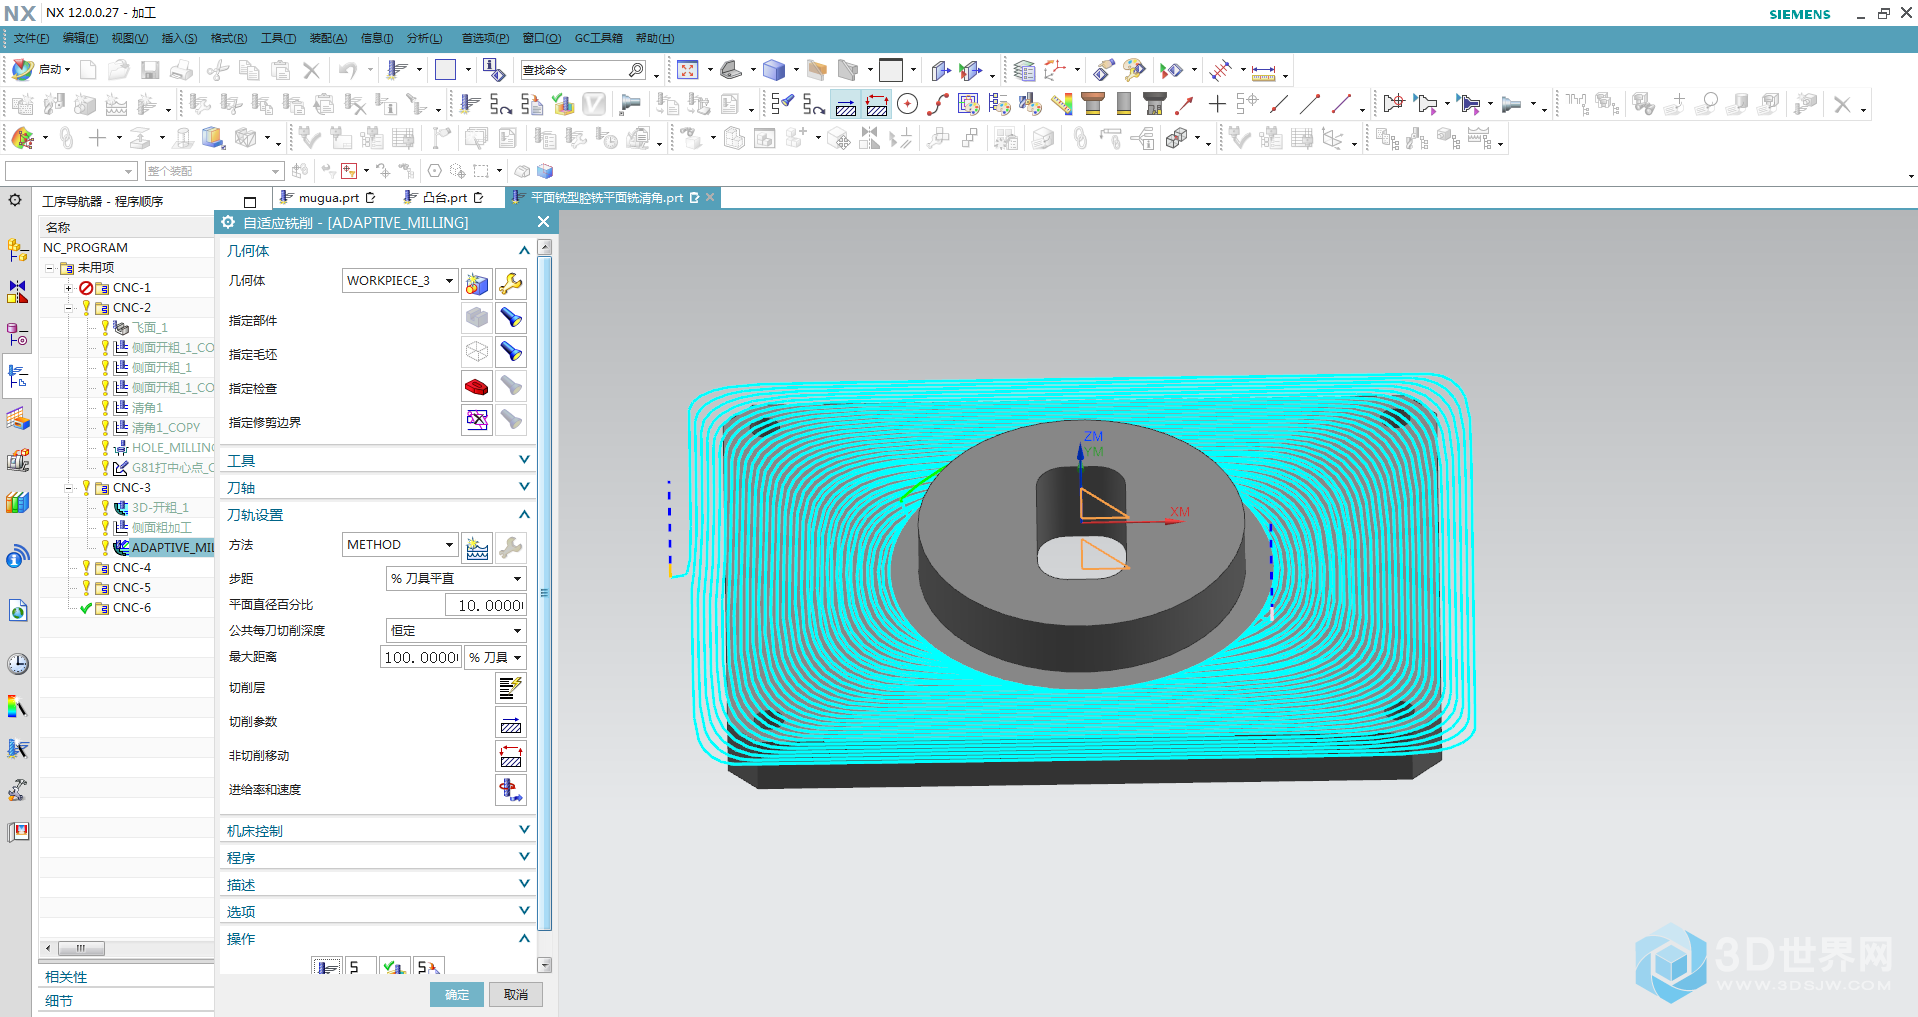Click the 平面直径百分比 value field
Screen dimensions: 1918x1017
(x=485, y=605)
